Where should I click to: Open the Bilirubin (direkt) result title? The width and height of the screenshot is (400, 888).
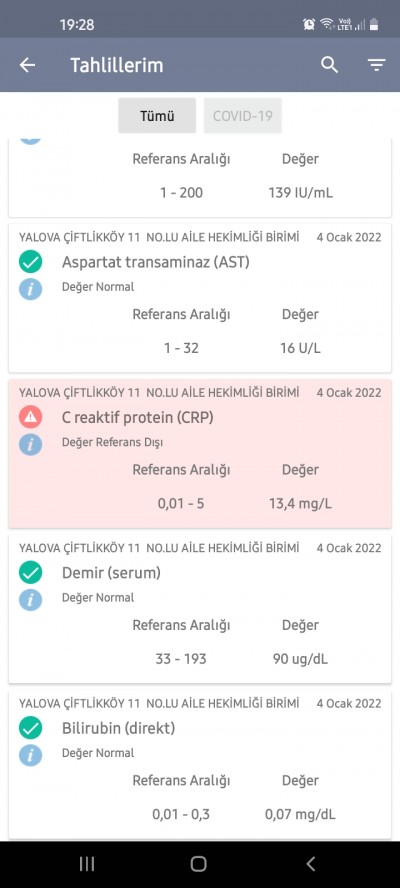click(x=118, y=728)
